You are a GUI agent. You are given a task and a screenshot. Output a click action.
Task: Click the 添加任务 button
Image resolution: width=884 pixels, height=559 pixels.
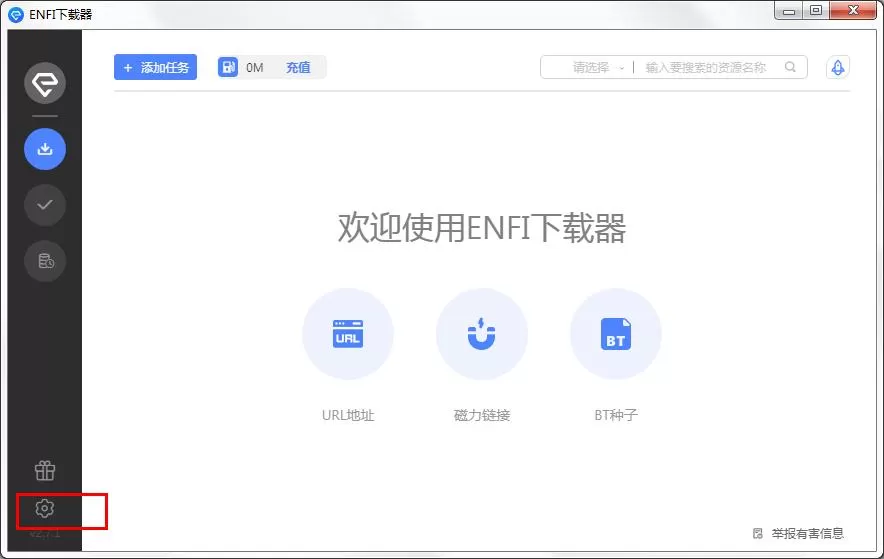pyautogui.click(x=155, y=67)
